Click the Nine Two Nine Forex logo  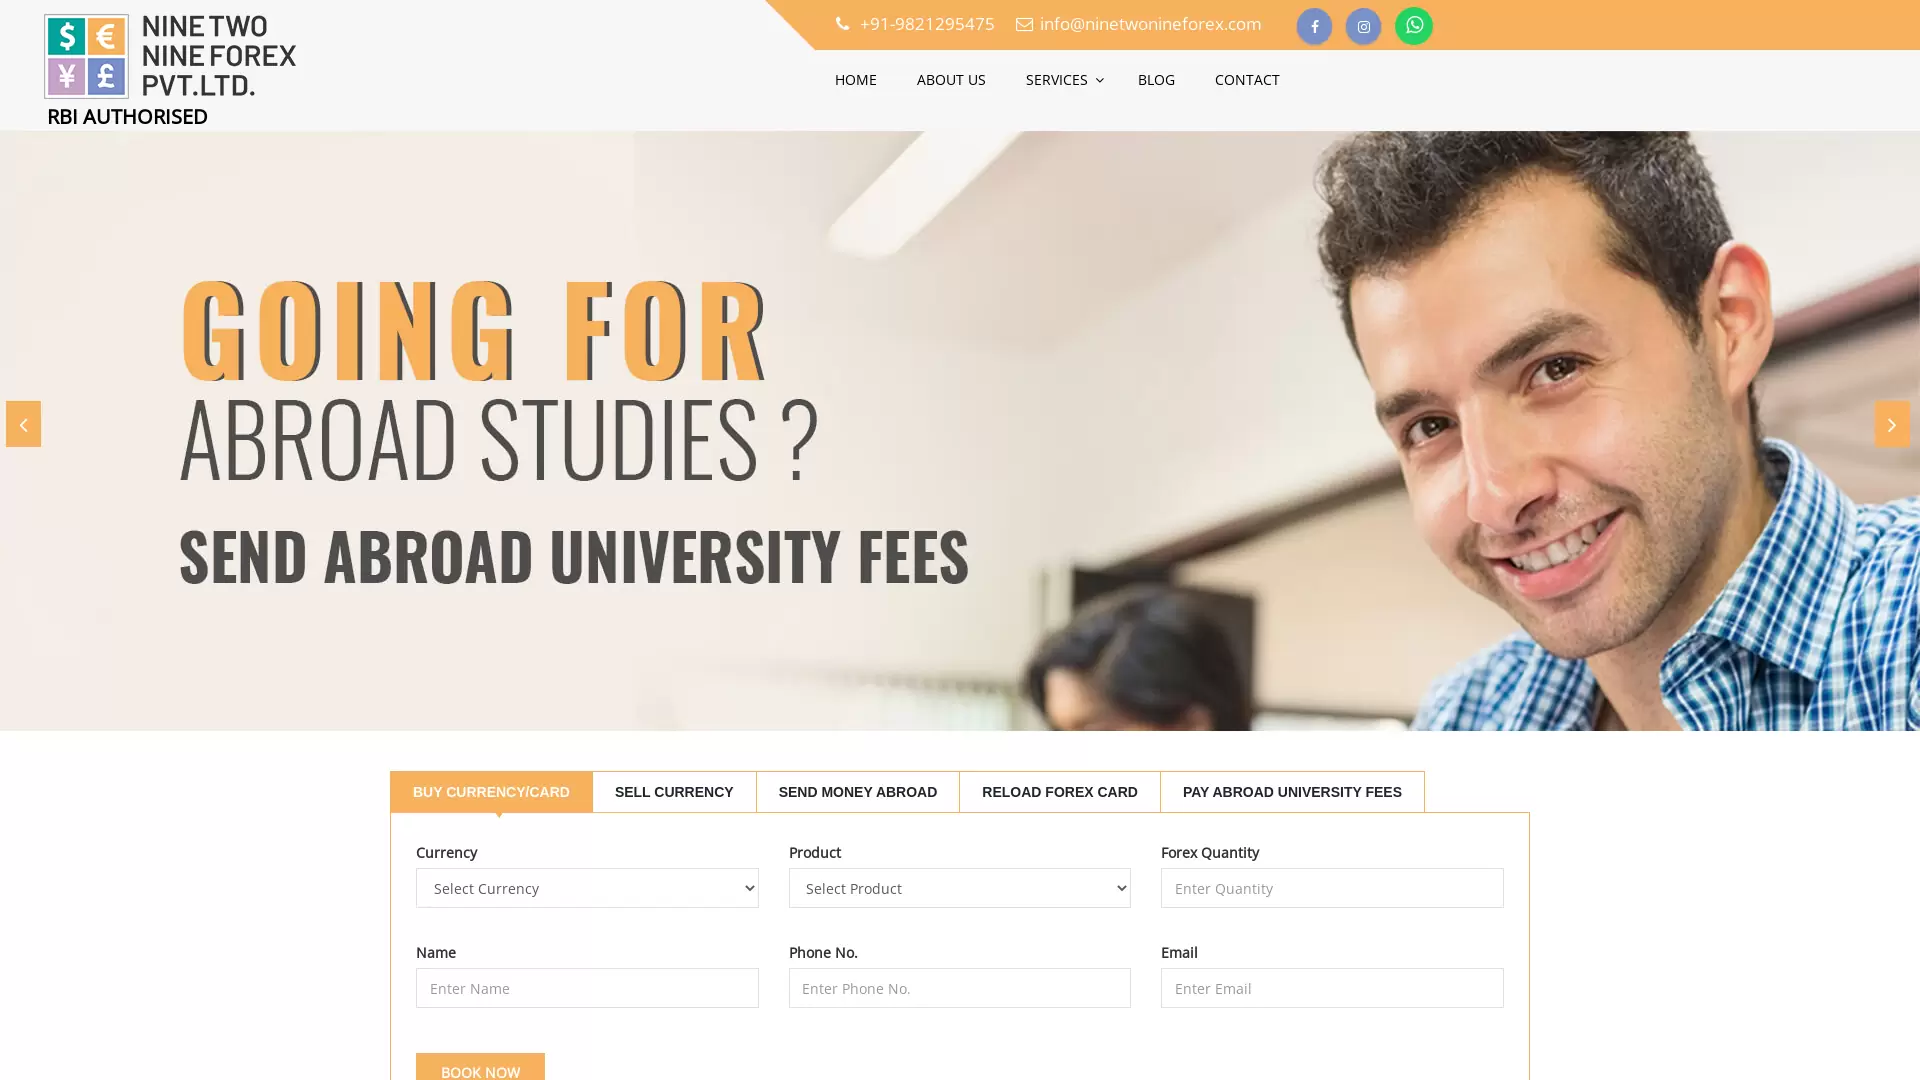coord(170,57)
